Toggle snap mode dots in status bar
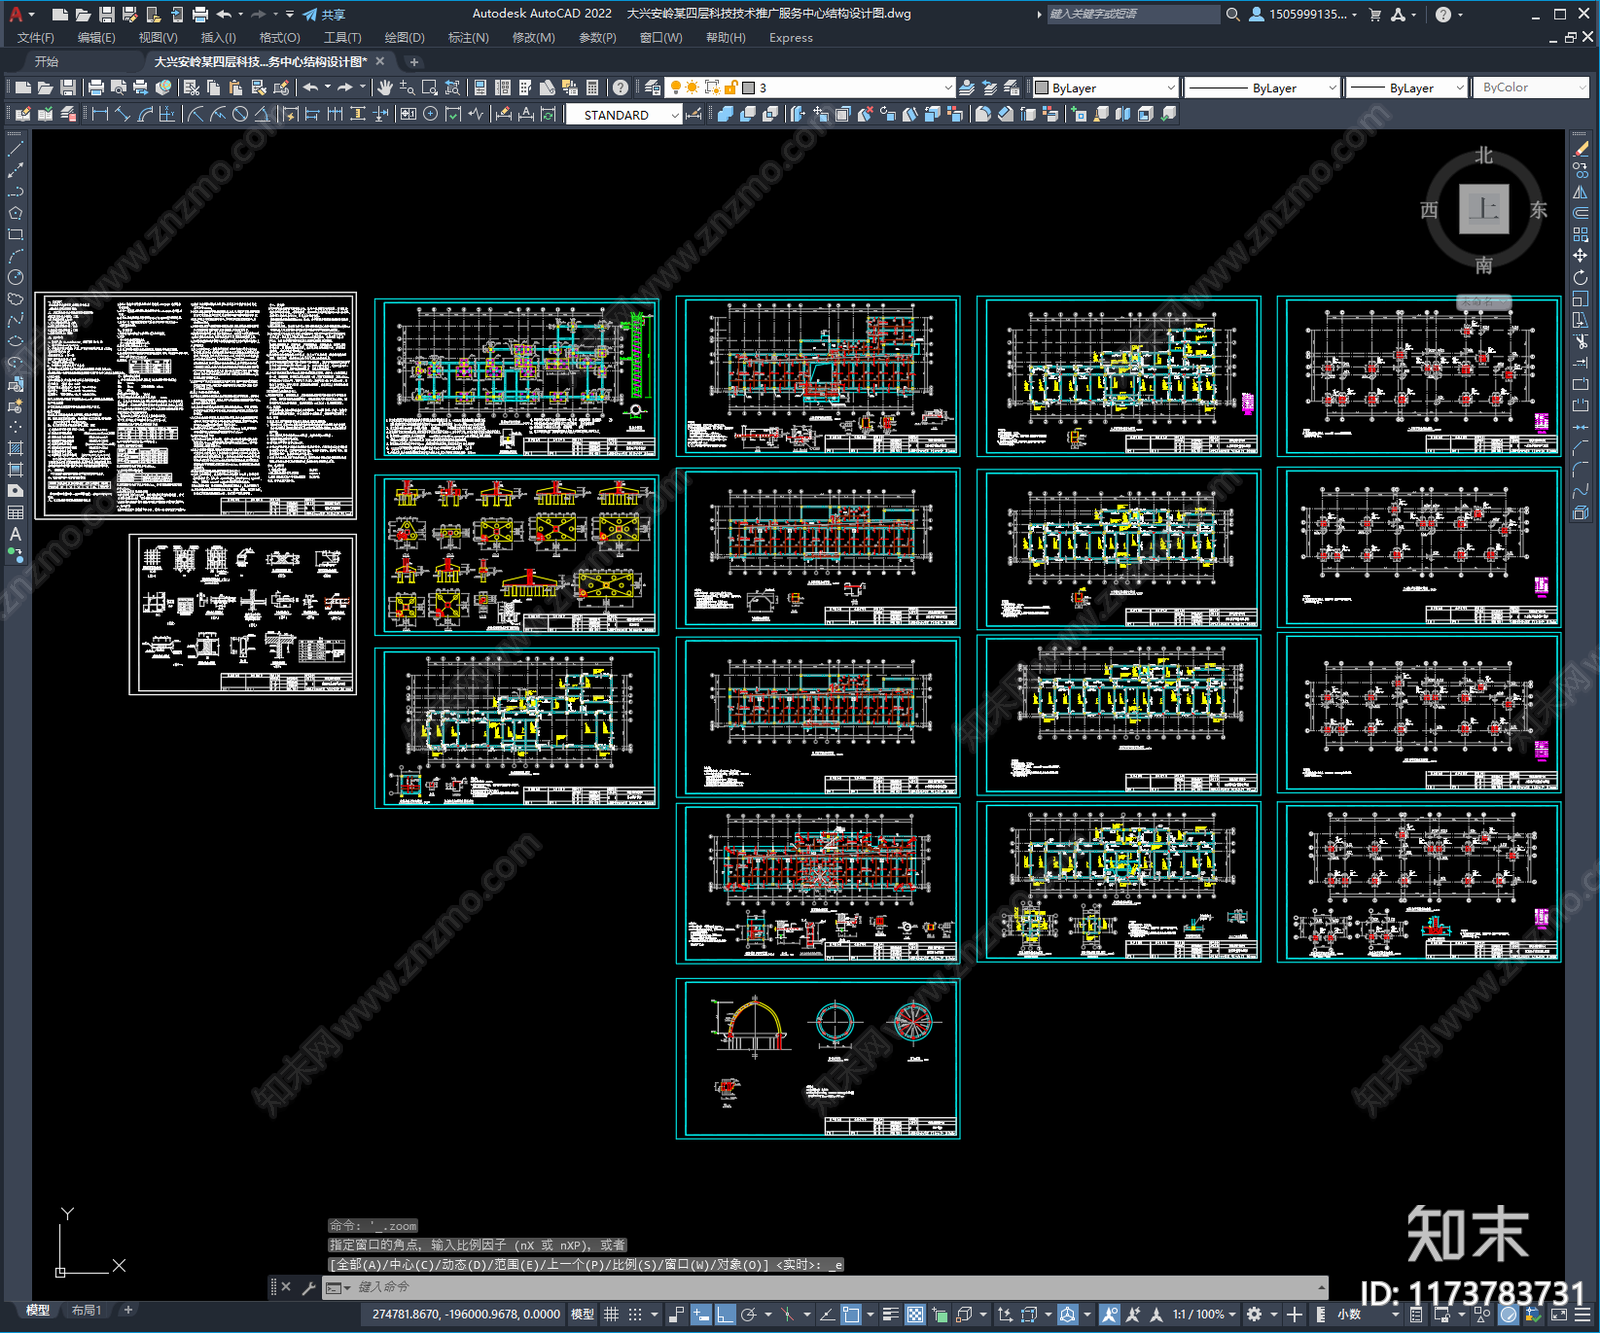This screenshot has height=1333, width=1600. pos(635,1314)
